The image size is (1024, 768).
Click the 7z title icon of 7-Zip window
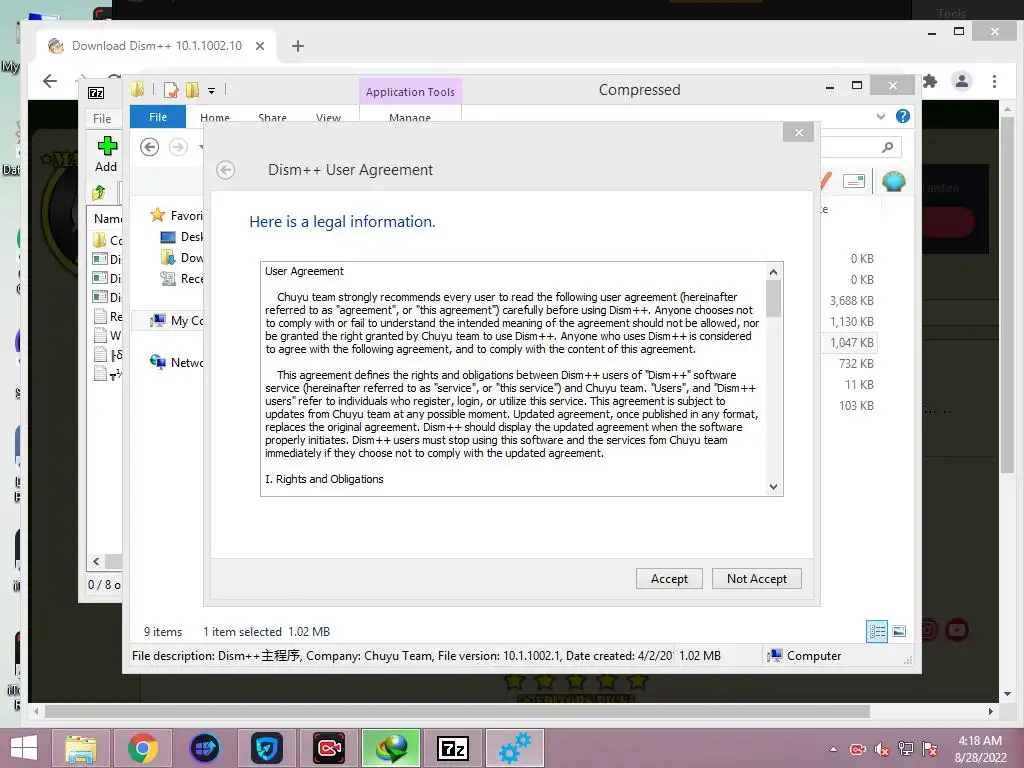point(96,93)
